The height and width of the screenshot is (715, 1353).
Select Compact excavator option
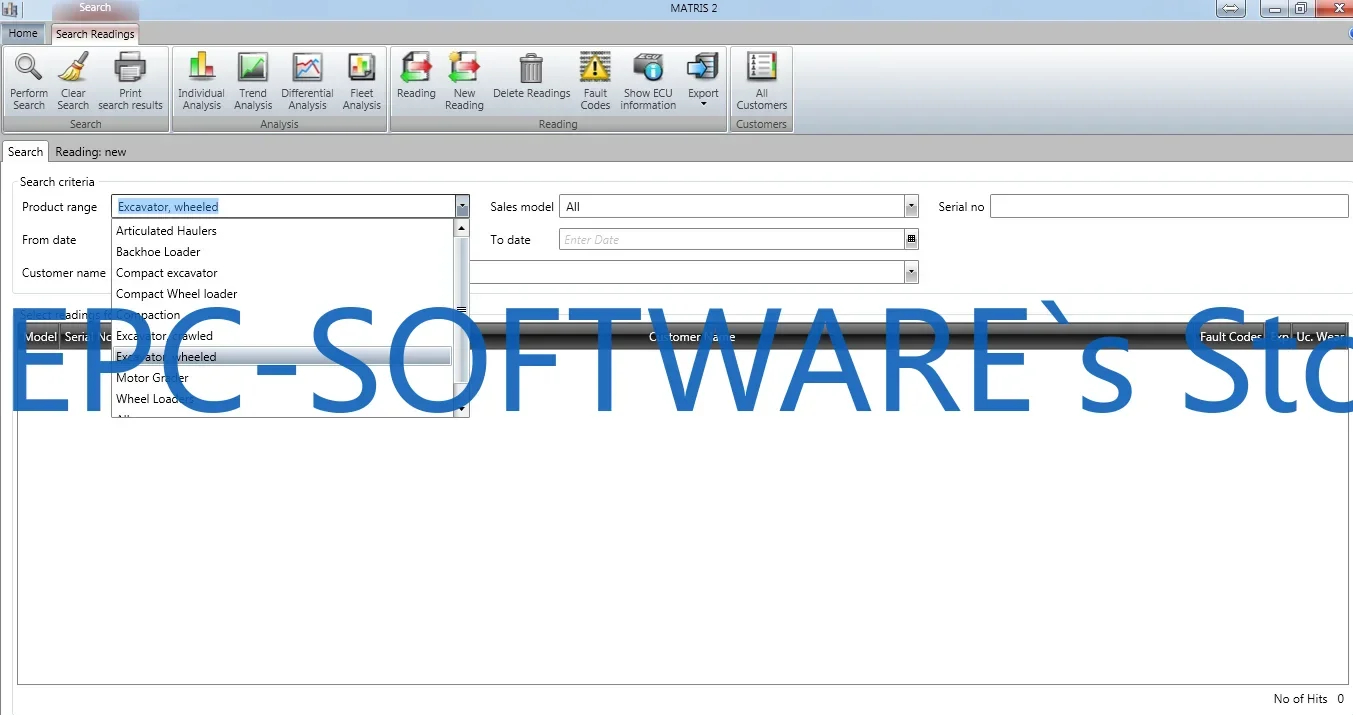283,273
